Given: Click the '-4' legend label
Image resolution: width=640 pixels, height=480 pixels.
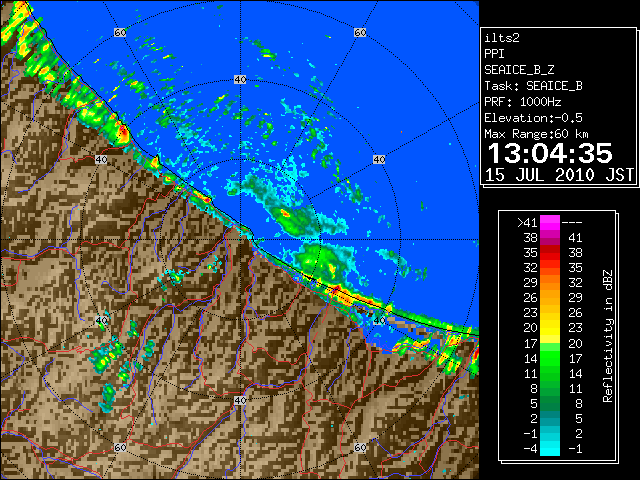Looking at the screenshot, I should (530, 449).
